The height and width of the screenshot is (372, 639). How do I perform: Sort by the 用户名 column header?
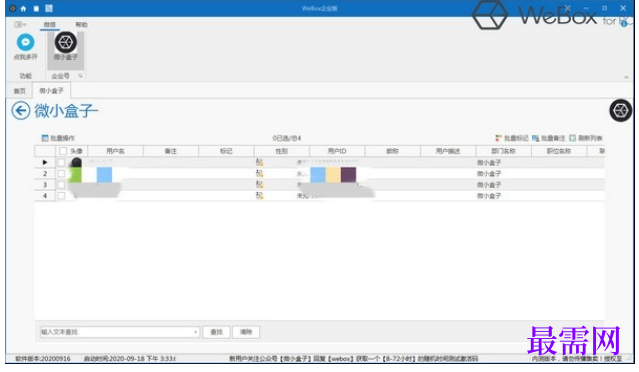click(115, 151)
